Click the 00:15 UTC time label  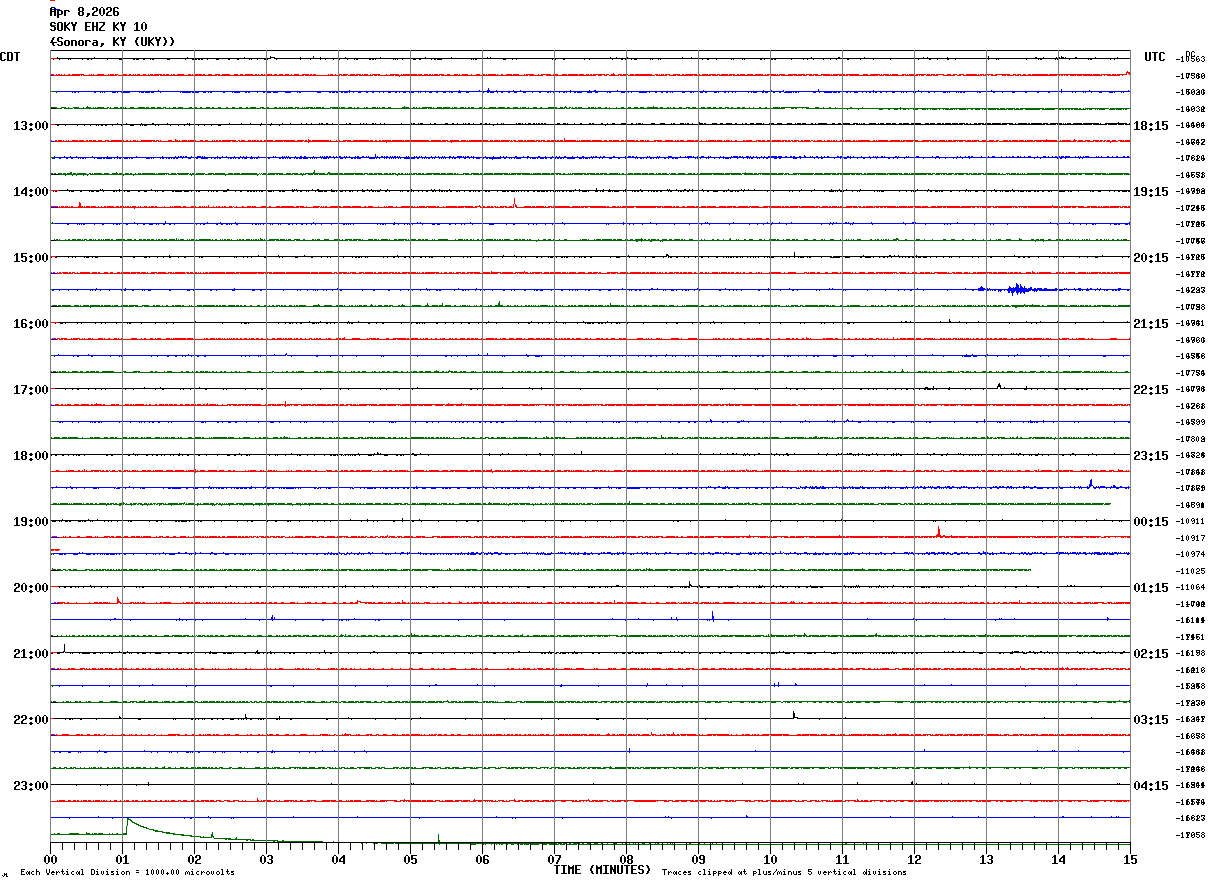click(1151, 522)
